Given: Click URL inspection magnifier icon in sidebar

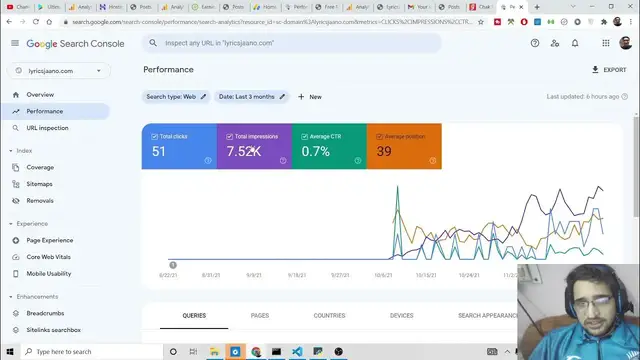Looking at the screenshot, I should click(16, 128).
